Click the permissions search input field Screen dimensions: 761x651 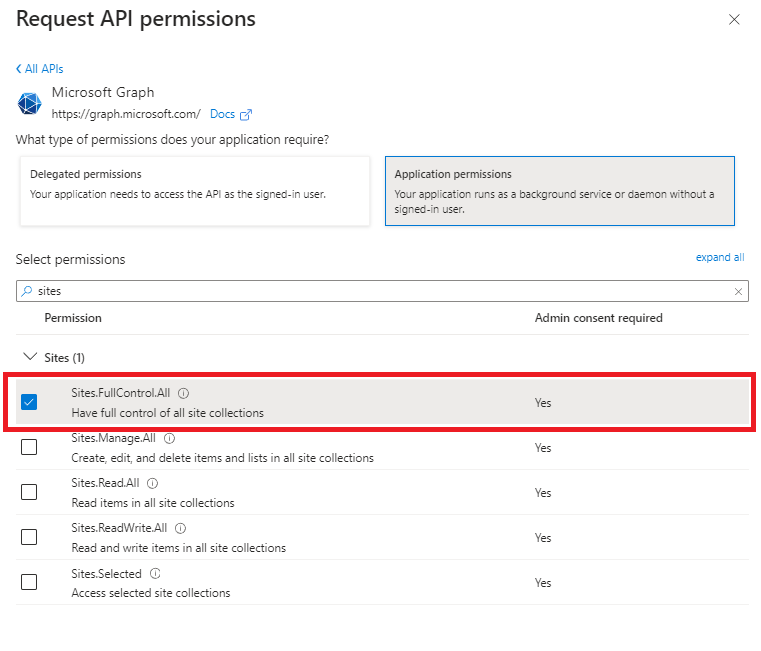point(380,291)
